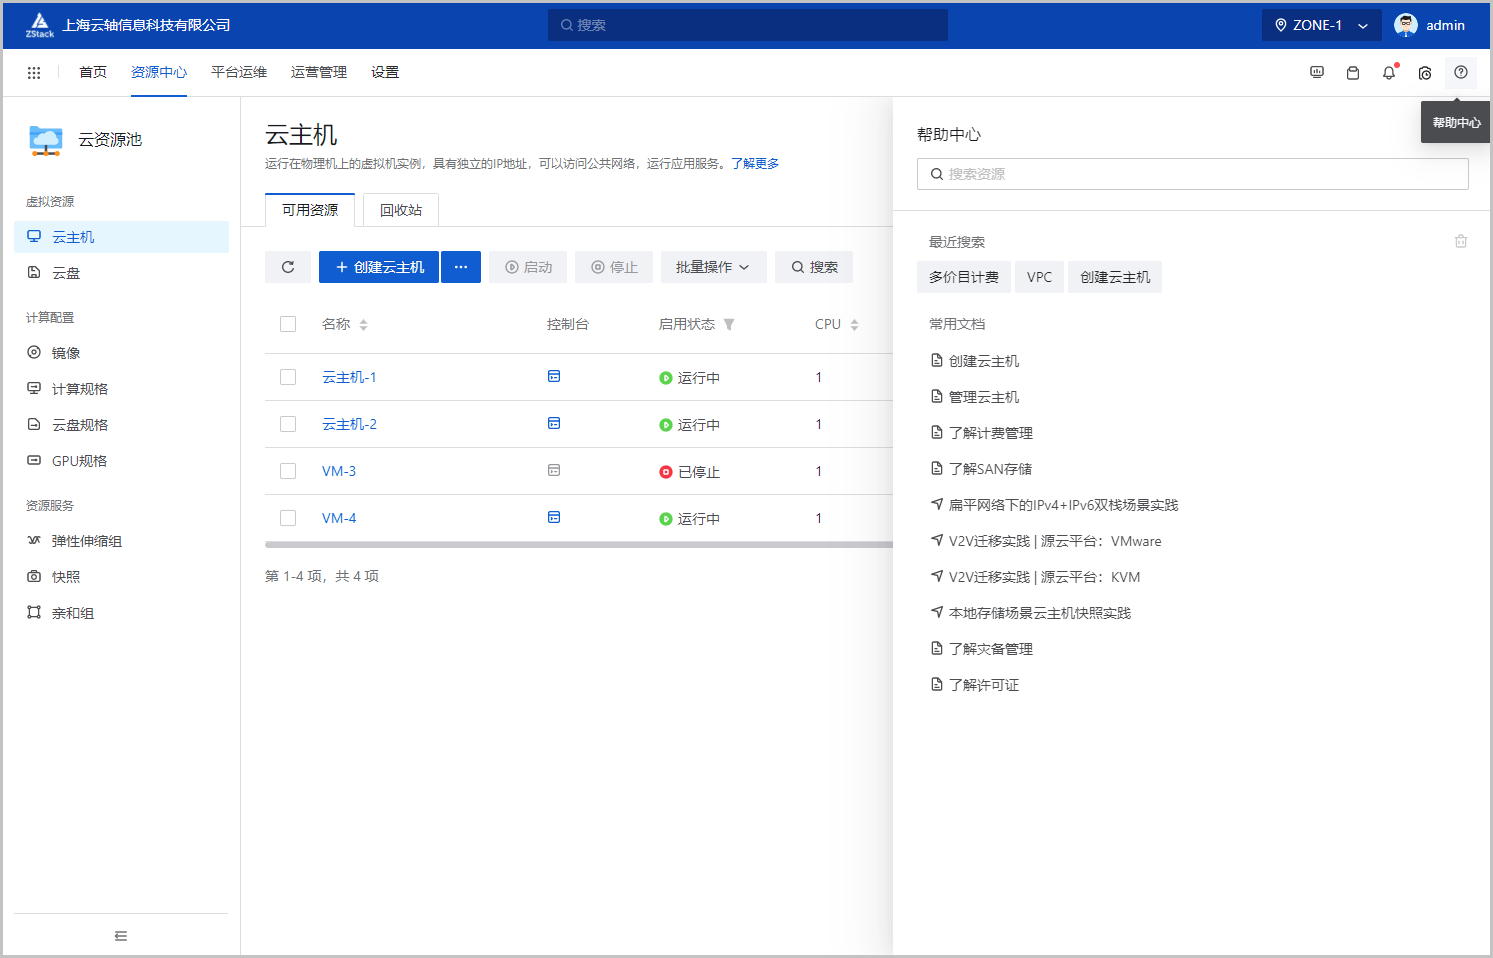
Task: Open the Help Center question mark icon
Action: 1461,73
